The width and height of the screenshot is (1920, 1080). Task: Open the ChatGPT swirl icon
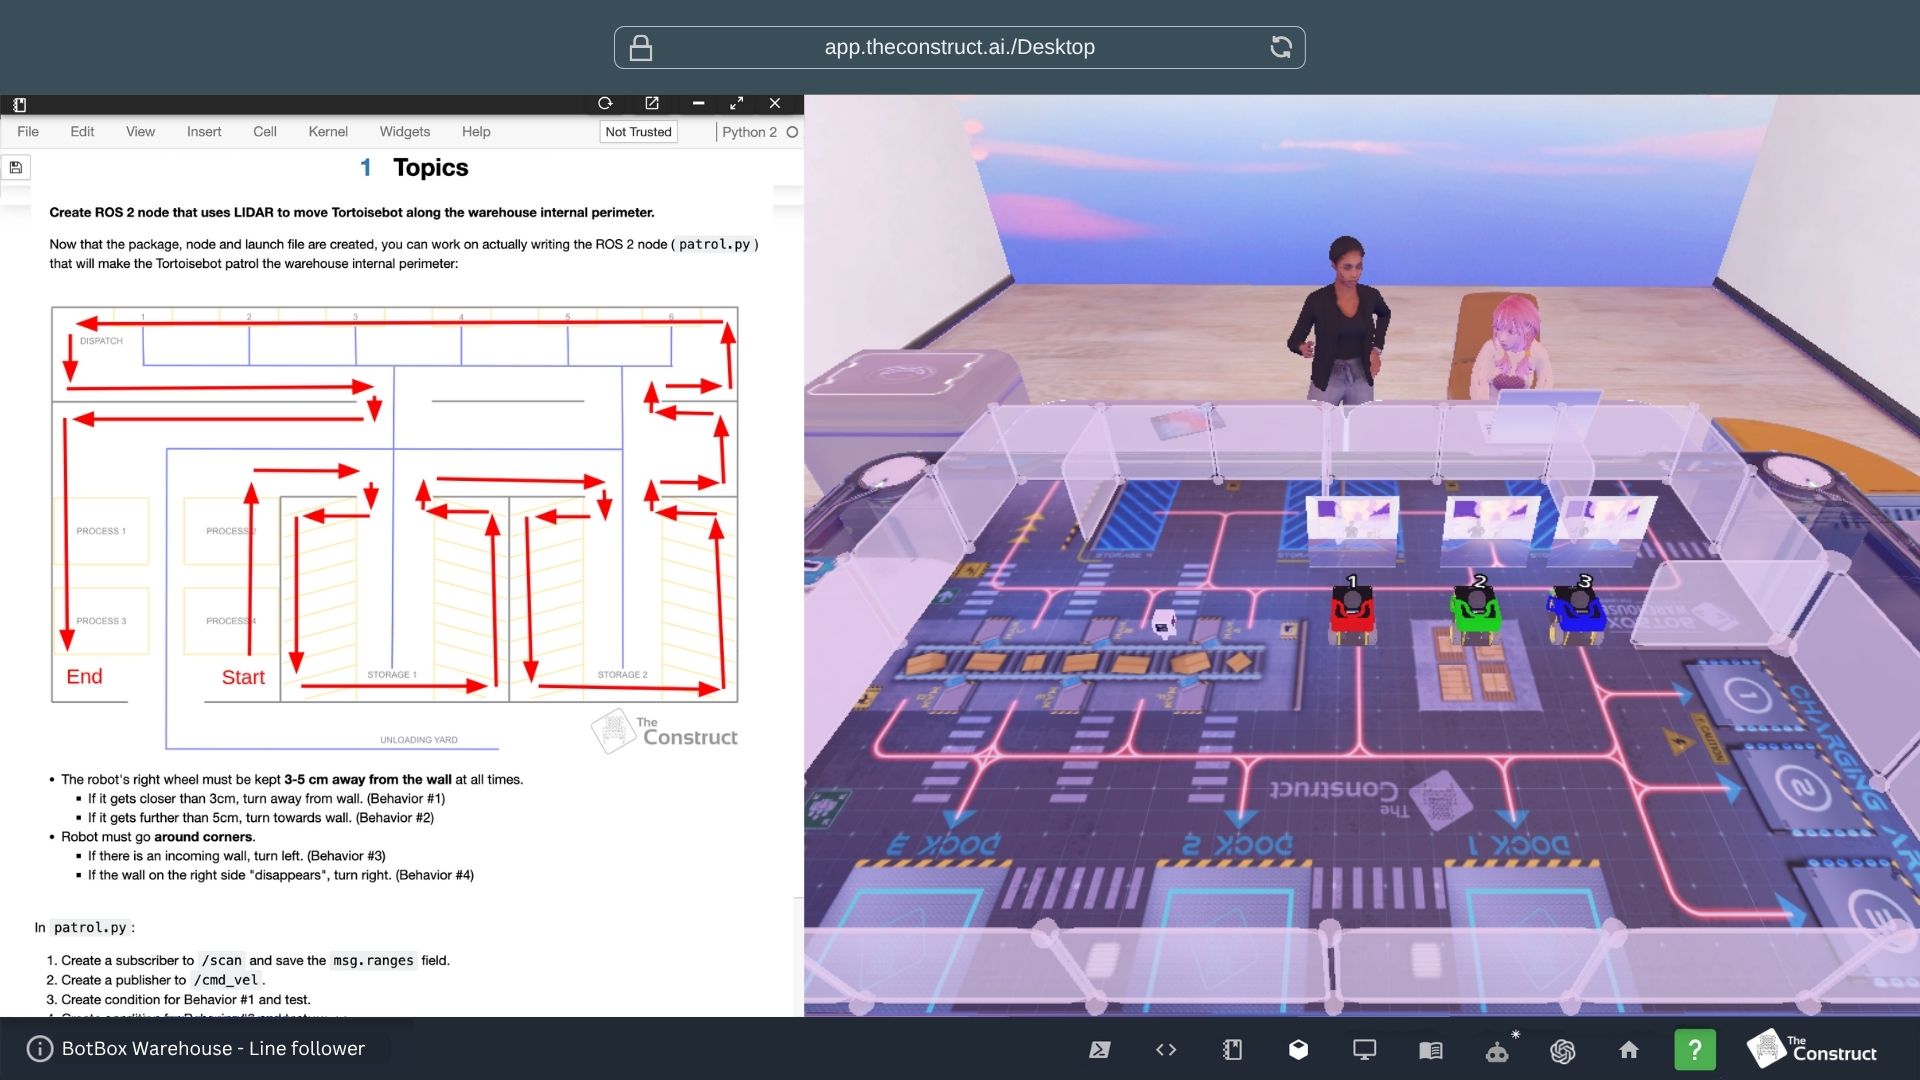pyautogui.click(x=1563, y=1050)
